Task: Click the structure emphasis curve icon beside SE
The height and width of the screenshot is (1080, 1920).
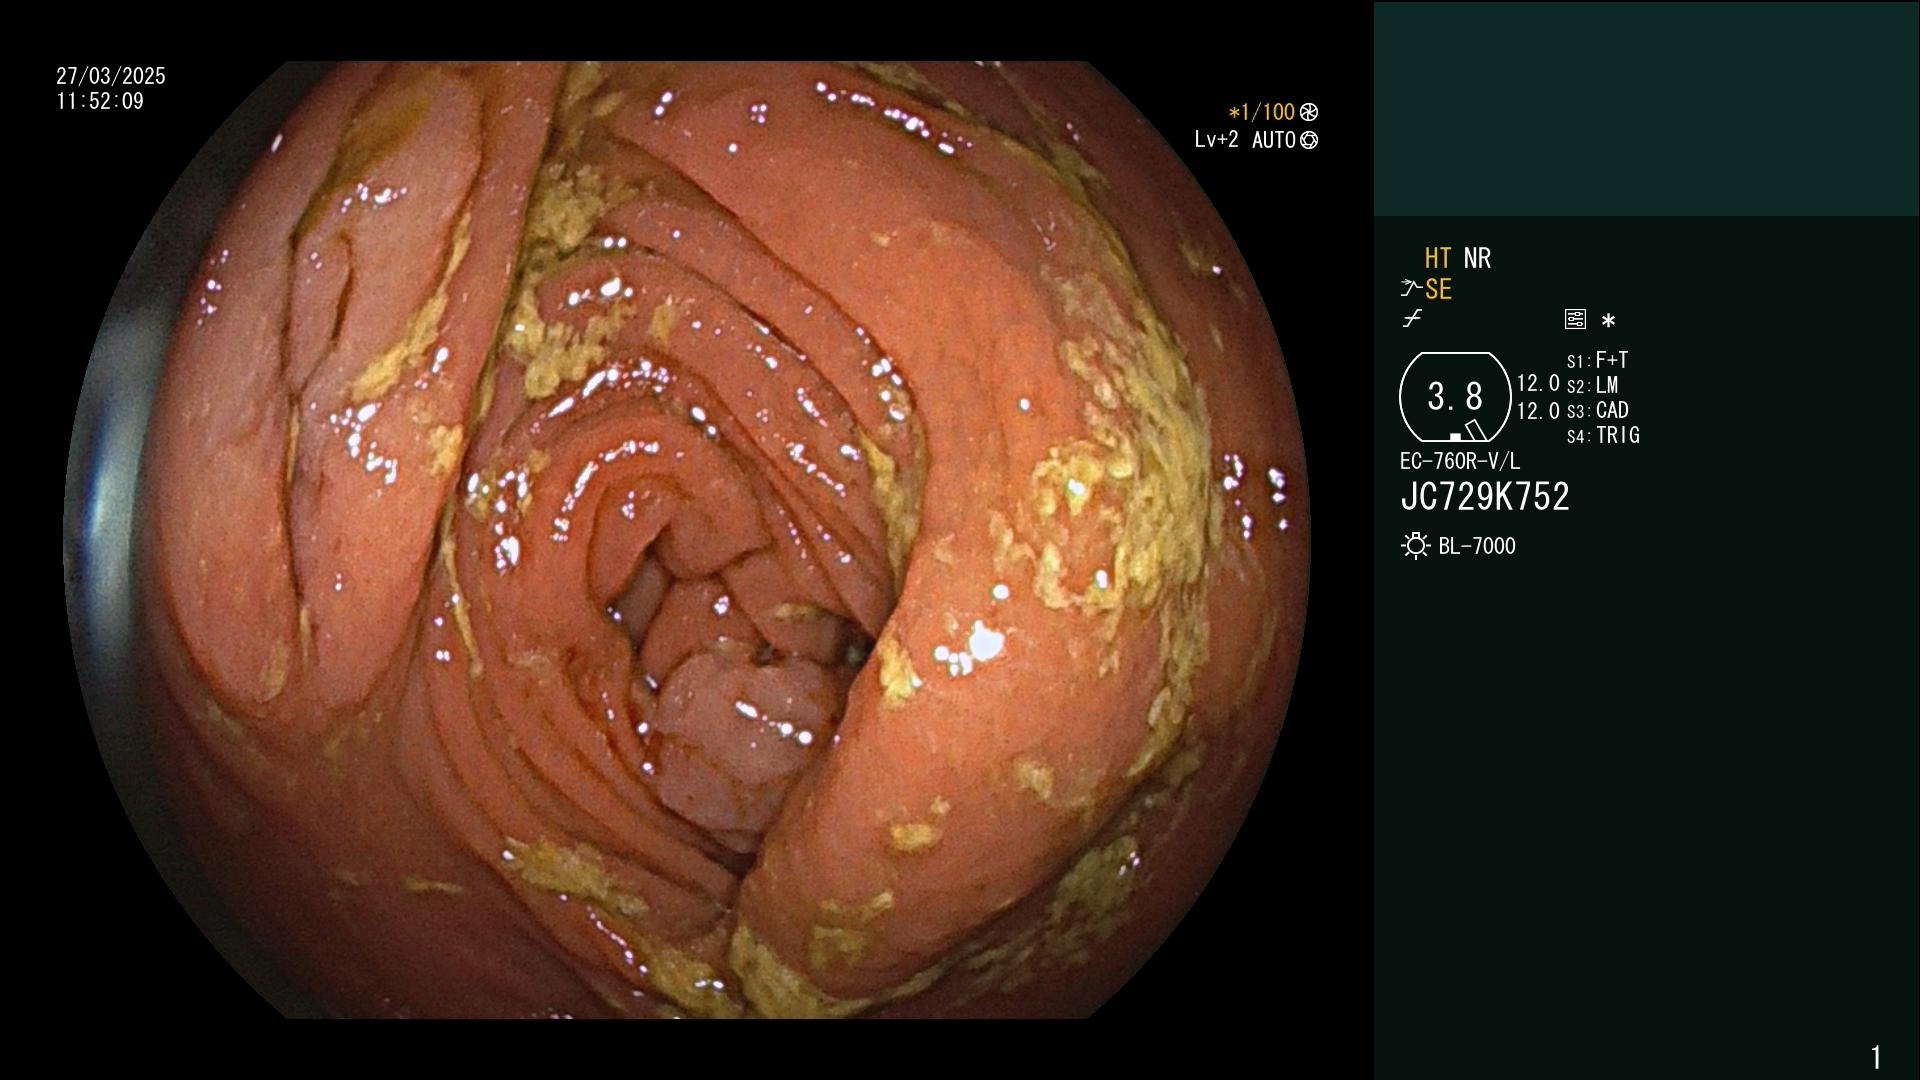Action: tap(1411, 289)
